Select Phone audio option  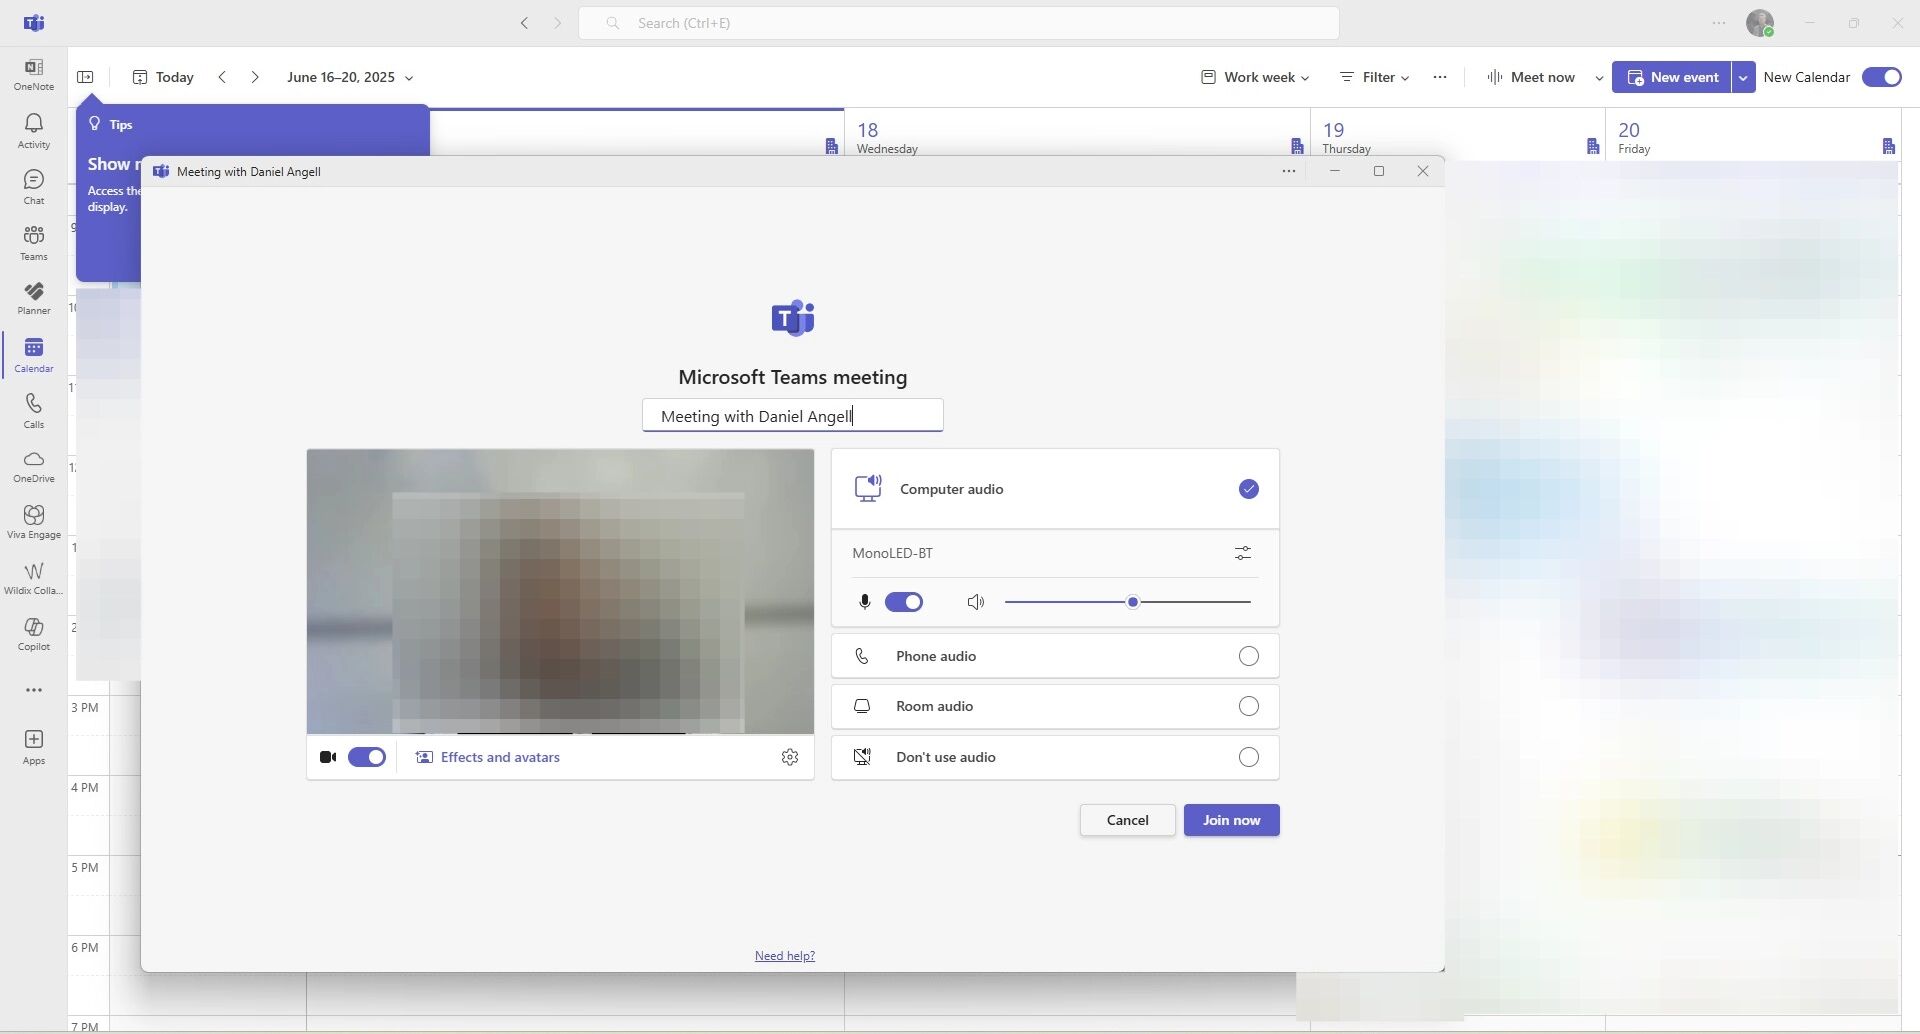1055,656
